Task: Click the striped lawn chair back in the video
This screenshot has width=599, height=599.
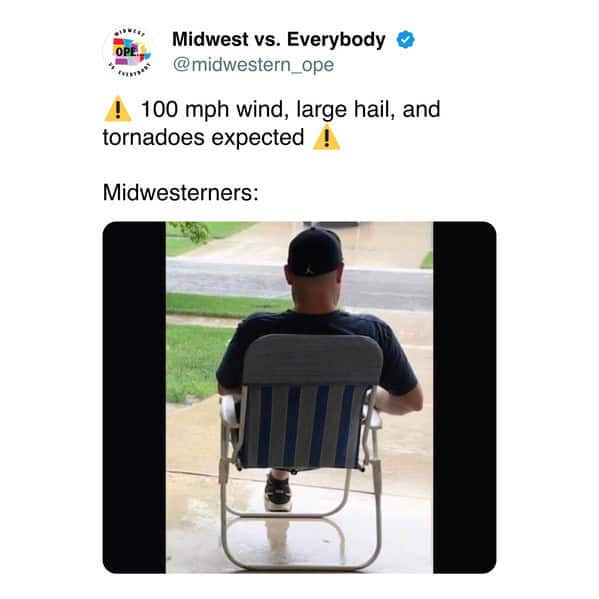Action: point(302,427)
